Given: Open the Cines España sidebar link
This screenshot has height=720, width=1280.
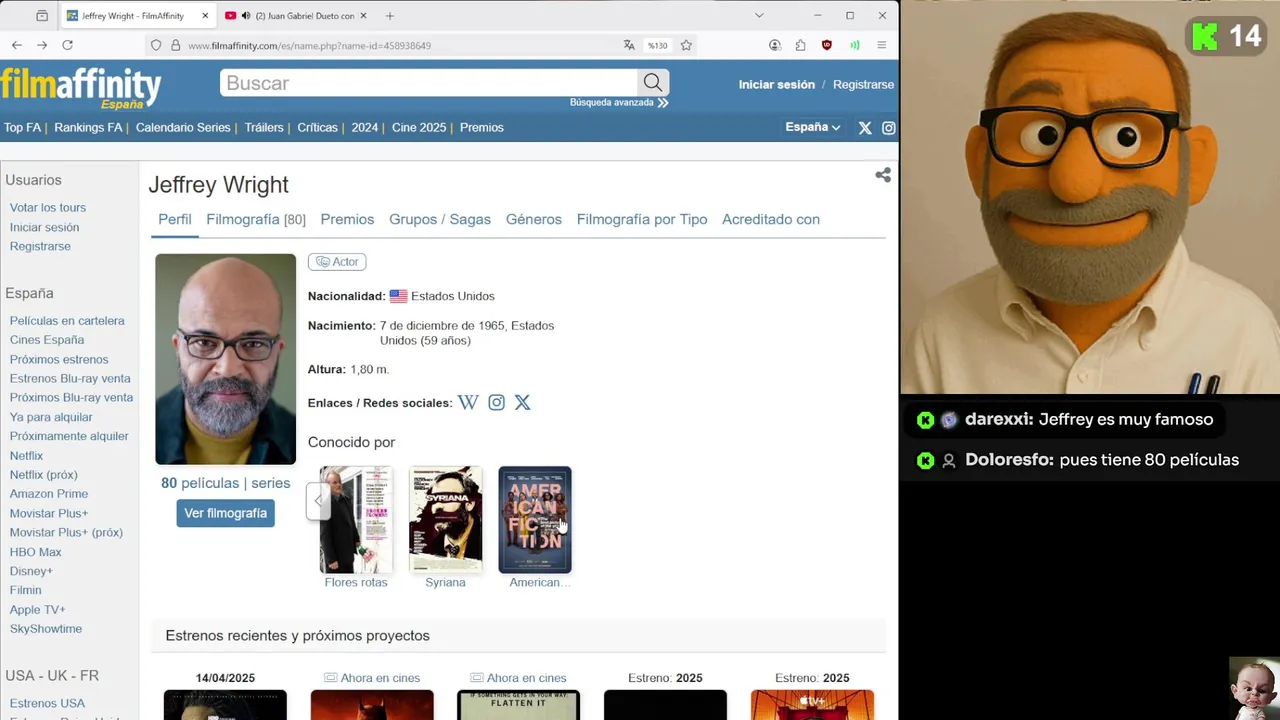Looking at the screenshot, I should point(47,340).
